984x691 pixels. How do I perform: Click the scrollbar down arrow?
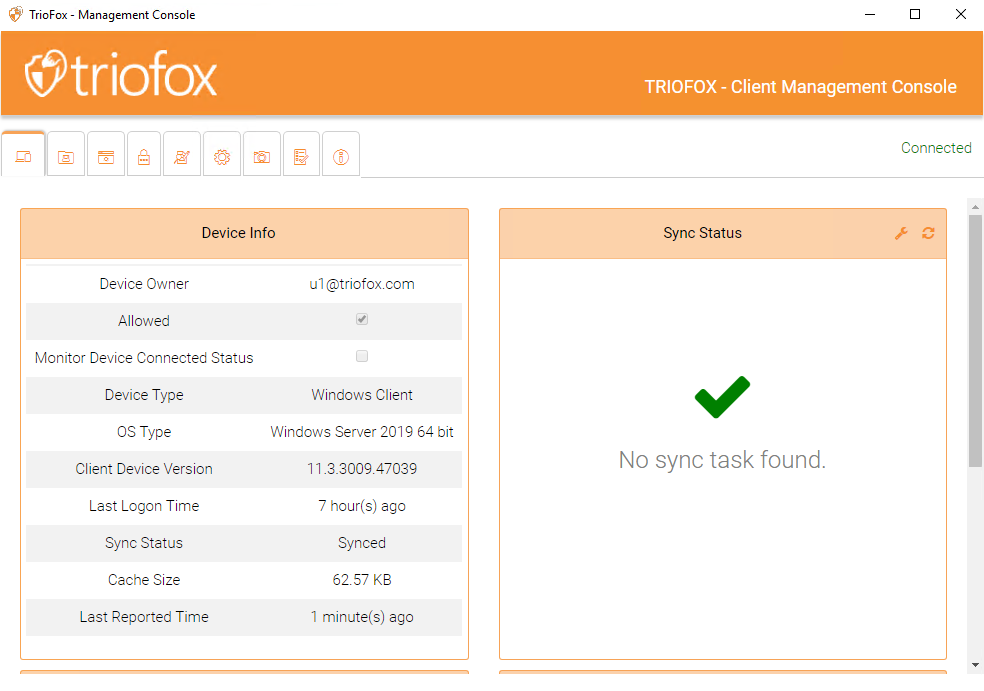(x=975, y=665)
